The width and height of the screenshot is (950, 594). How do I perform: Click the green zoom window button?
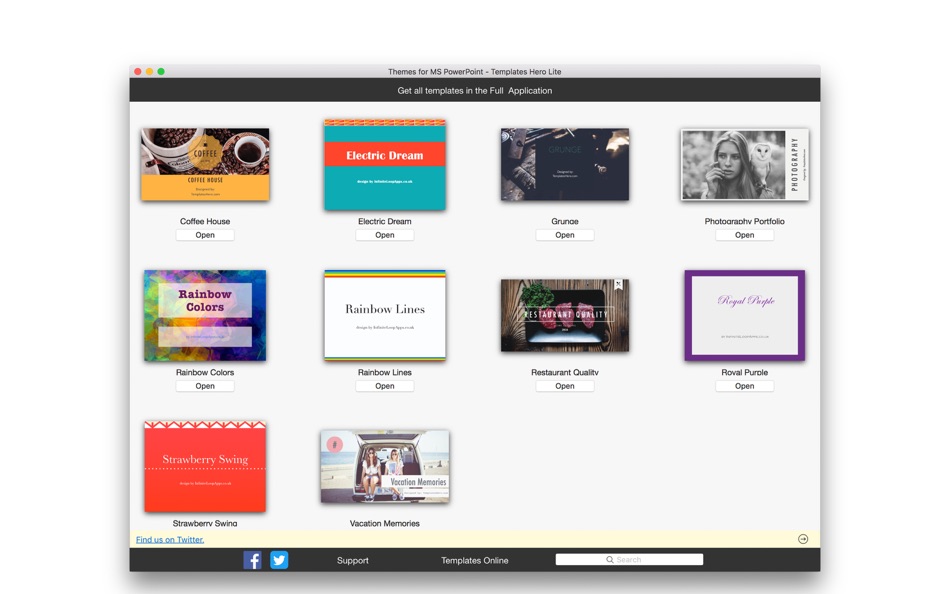point(161,72)
